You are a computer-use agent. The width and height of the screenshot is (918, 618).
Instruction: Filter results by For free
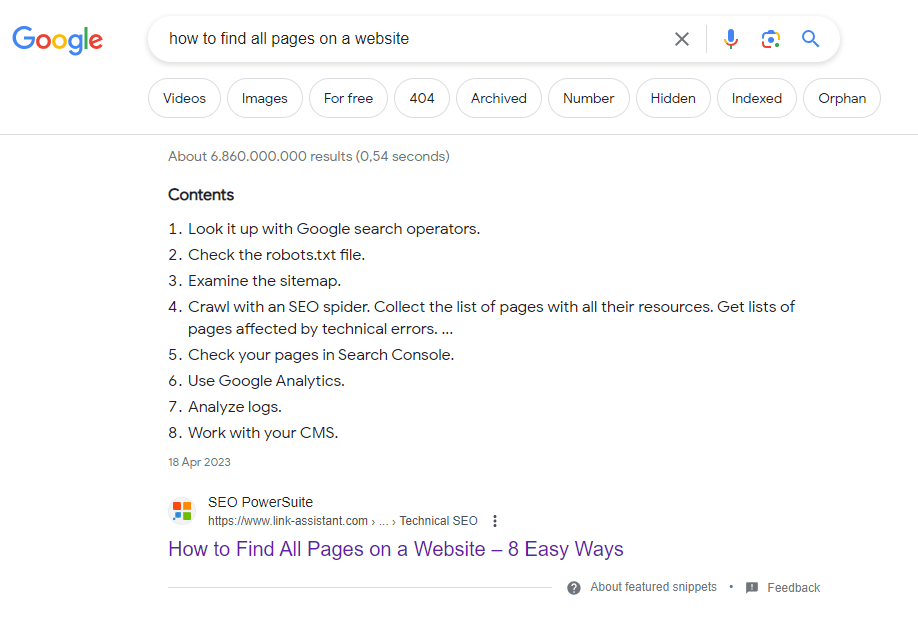[348, 98]
